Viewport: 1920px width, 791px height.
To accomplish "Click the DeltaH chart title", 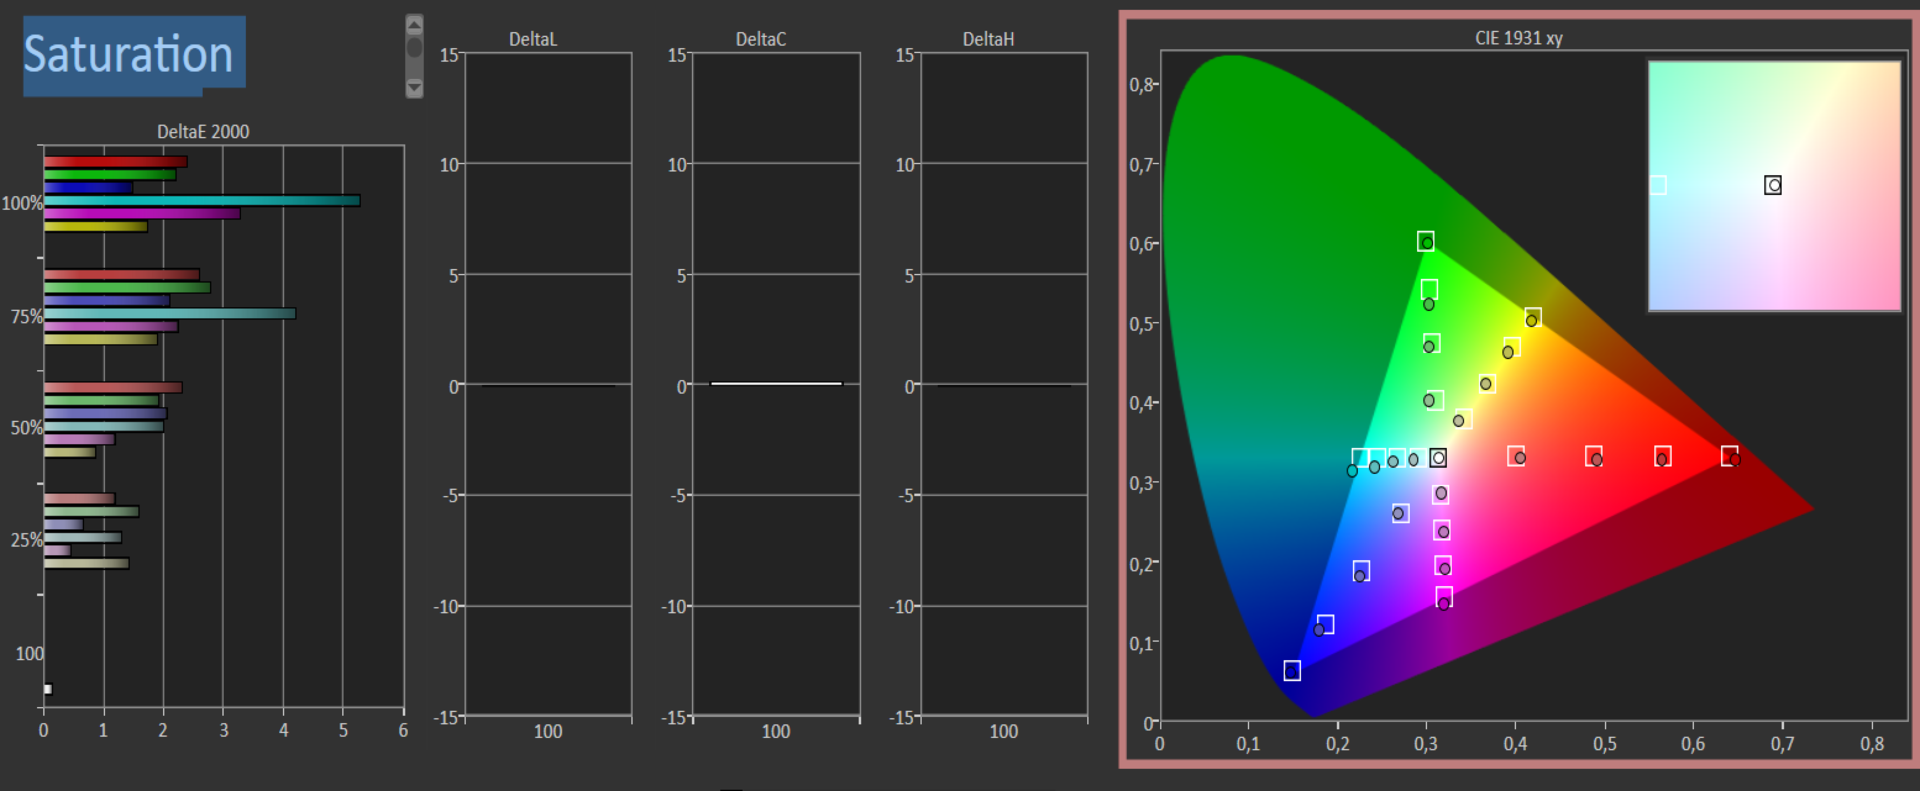I will (x=988, y=40).
